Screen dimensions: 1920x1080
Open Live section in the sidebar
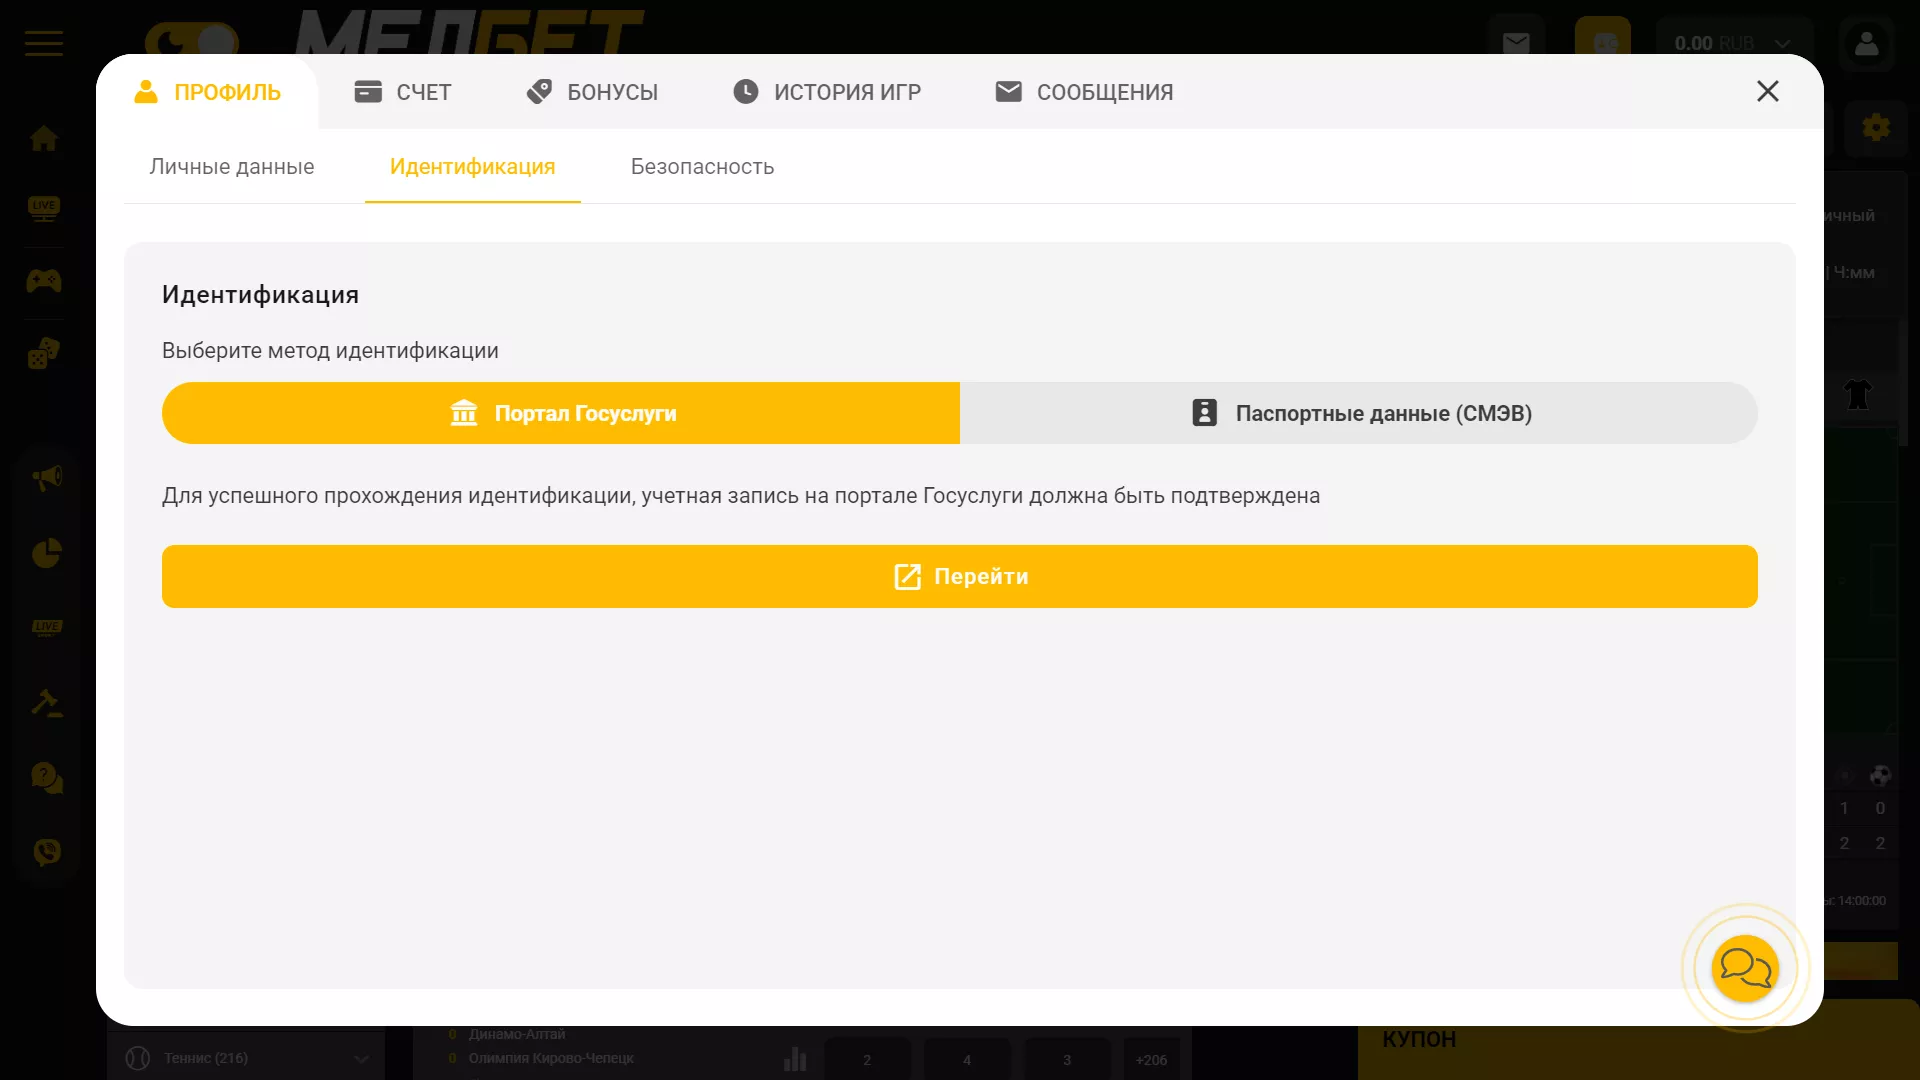[44, 208]
